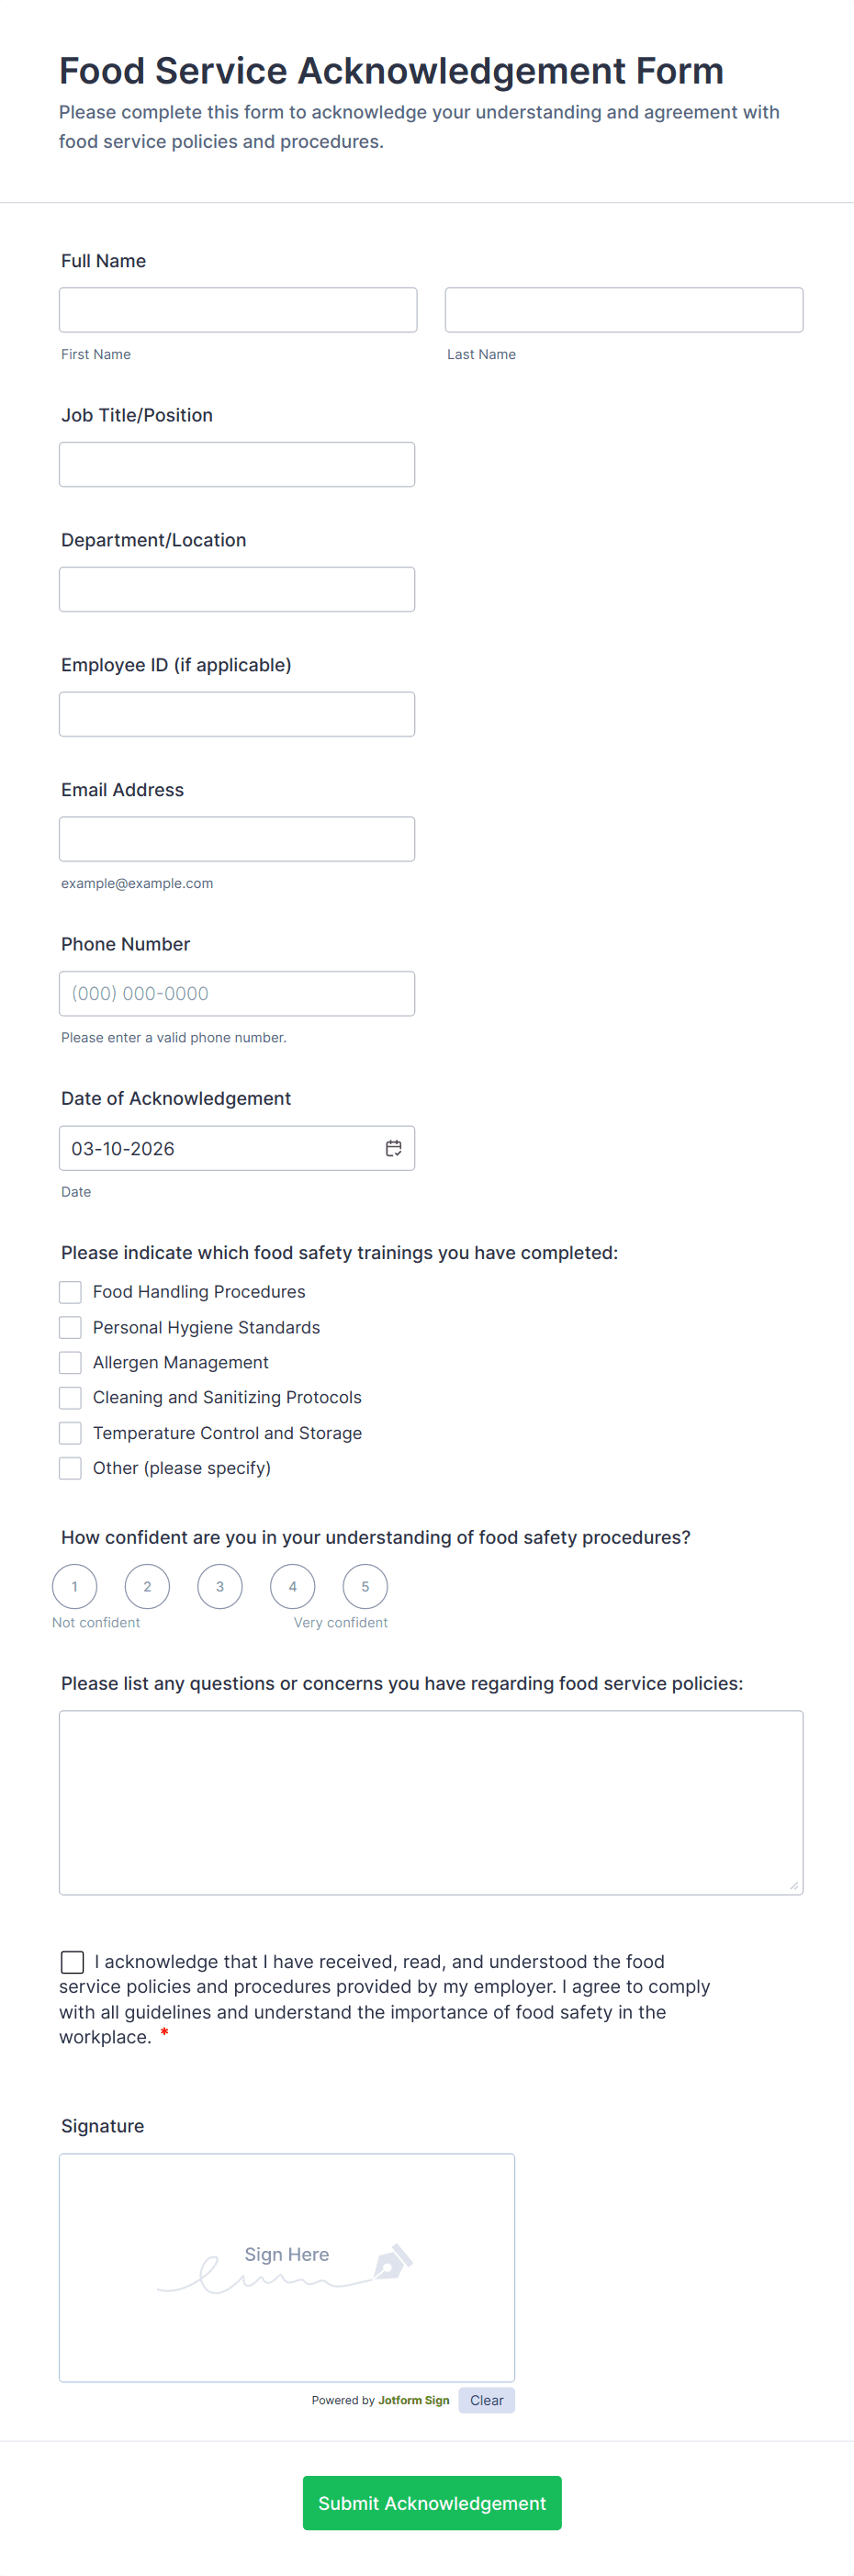Clear the signature pad
Screen dimensions: 854x2576
tap(486, 2400)
